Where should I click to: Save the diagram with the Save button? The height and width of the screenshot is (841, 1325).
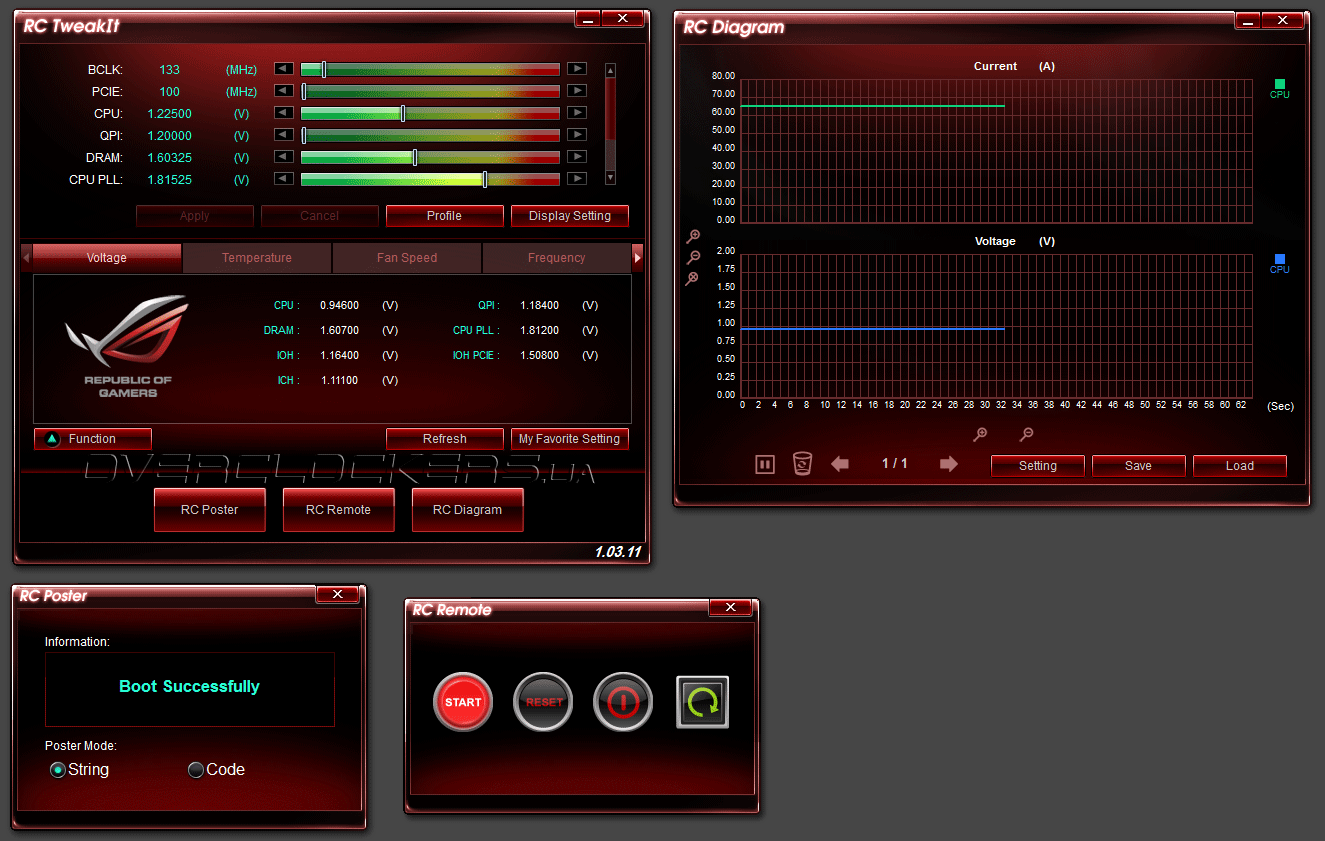[1139, 466]
